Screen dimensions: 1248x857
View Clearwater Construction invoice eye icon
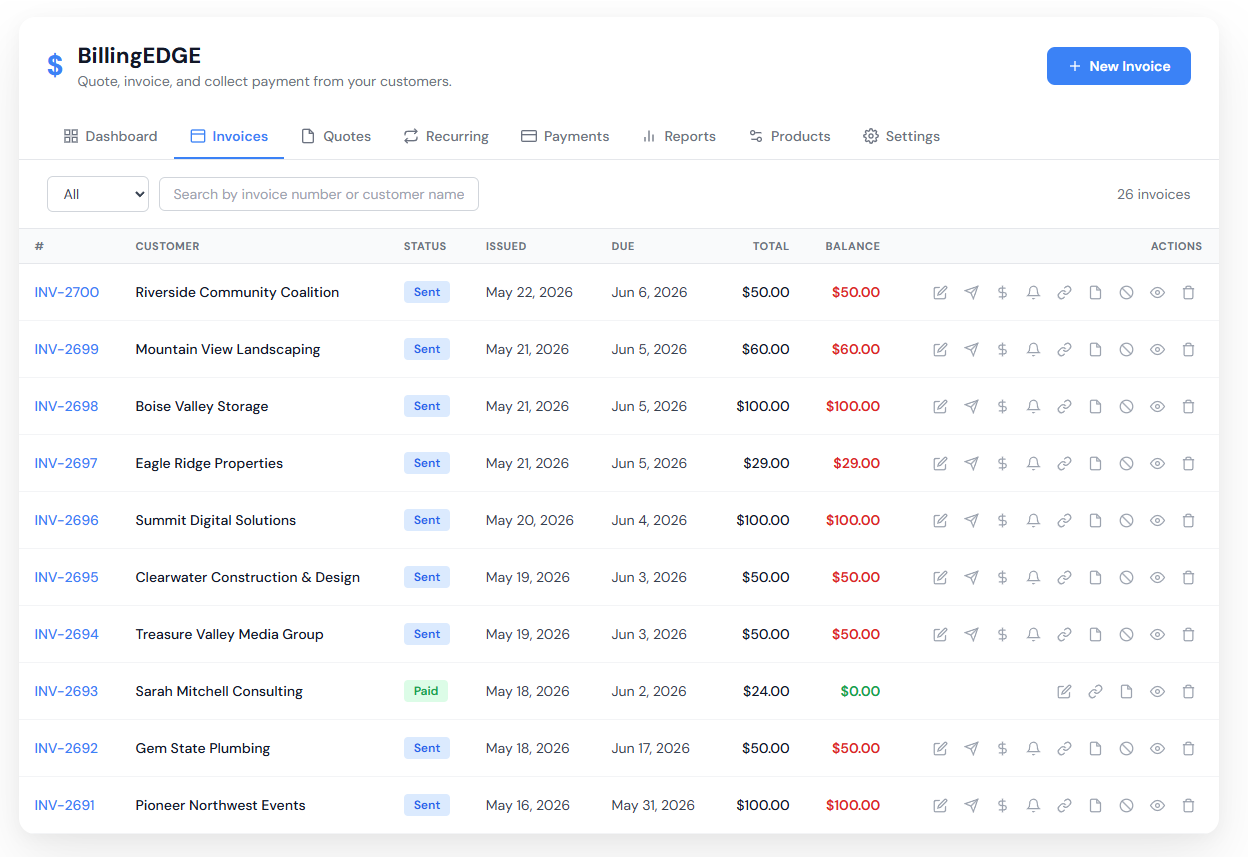click(x=1157, y=578)
